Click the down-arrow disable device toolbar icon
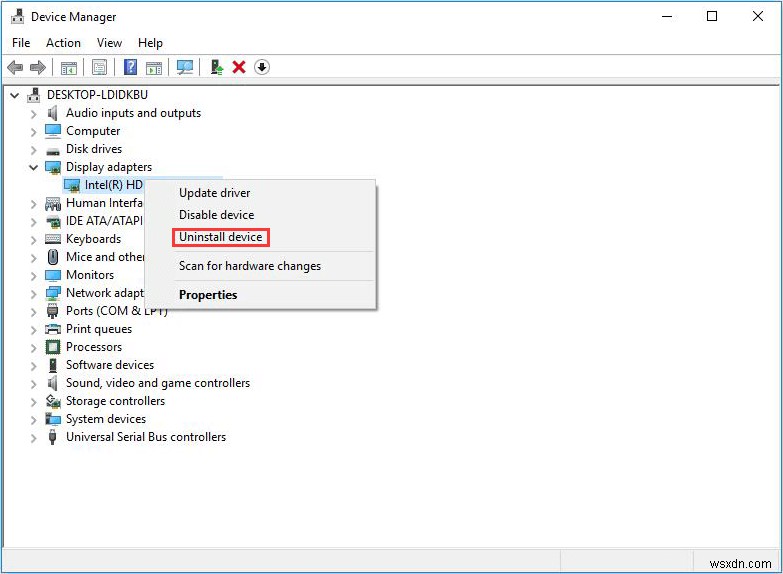Screen dimensions: 783x574 pyautogui.click(x=262, y=67)
